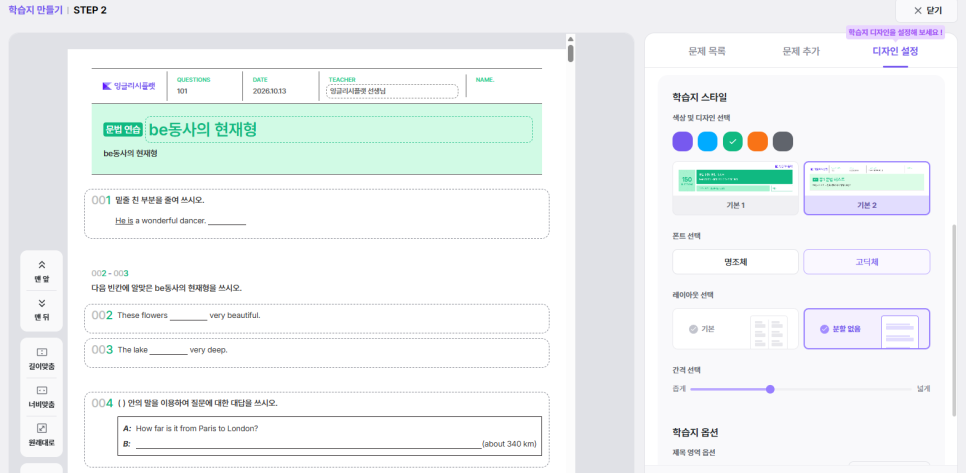Click the questions count 101
This screenshot has height=473, width=966.
point(182,91)
